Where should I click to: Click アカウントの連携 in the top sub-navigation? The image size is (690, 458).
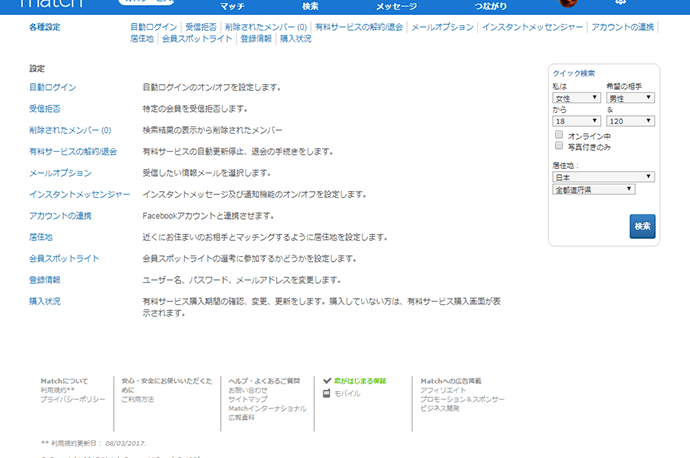pyautogui.click(x=623, y=27)
